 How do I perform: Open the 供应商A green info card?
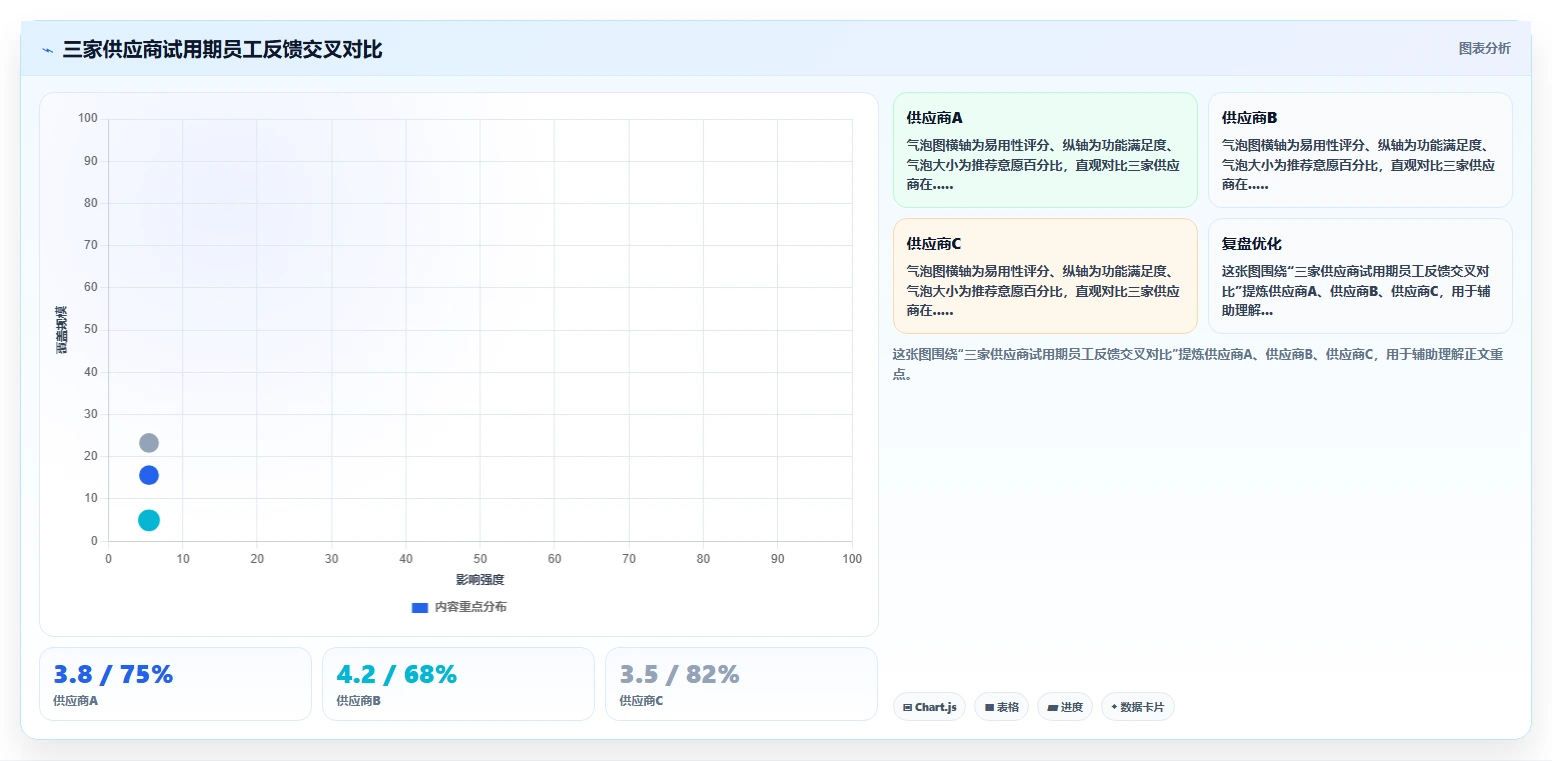click(1045, 150)
